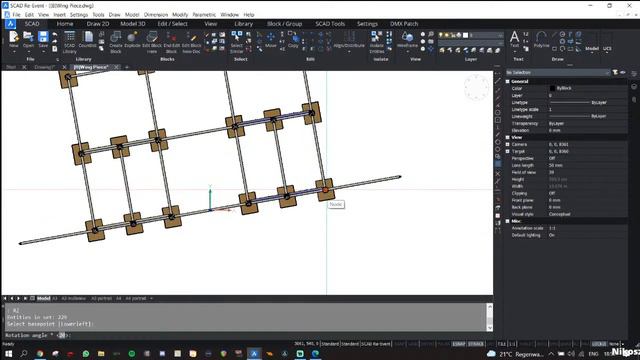Click the Align/Distribute tool
640x360 pixels.
(x=349, y=41)
